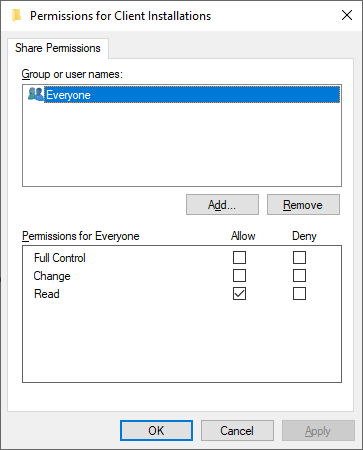Check Deny for Full Control

(299, 258)
